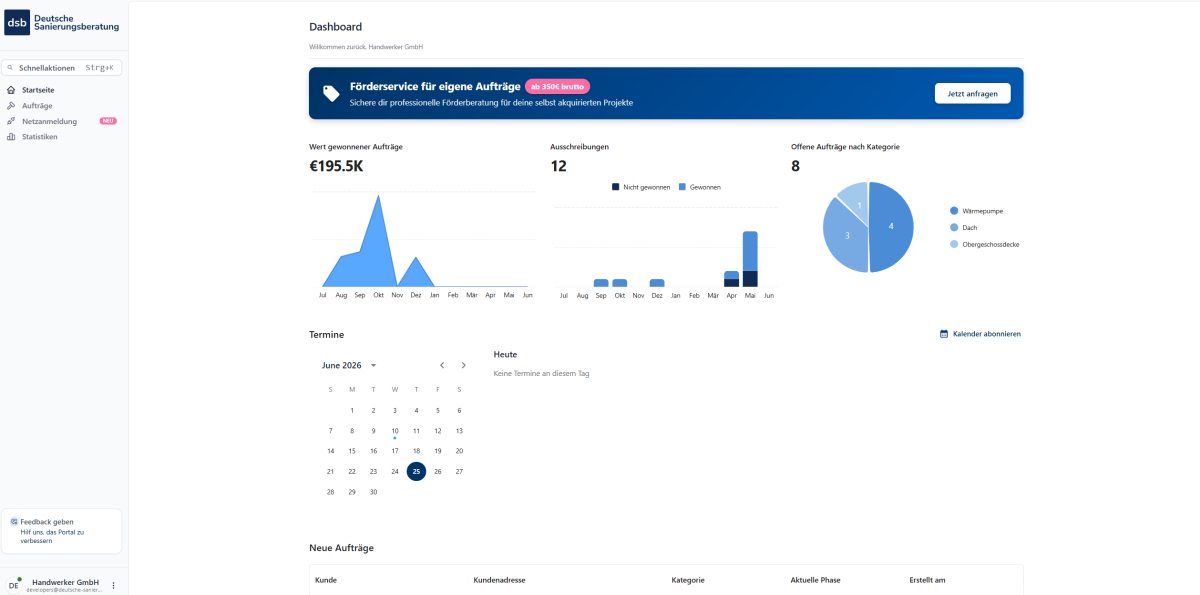This screenshot has height=595, width=1200.
Task: Click the Apr bar in Ausschreibungen chart
Action: pyautogui.click(x=731, y=279)
